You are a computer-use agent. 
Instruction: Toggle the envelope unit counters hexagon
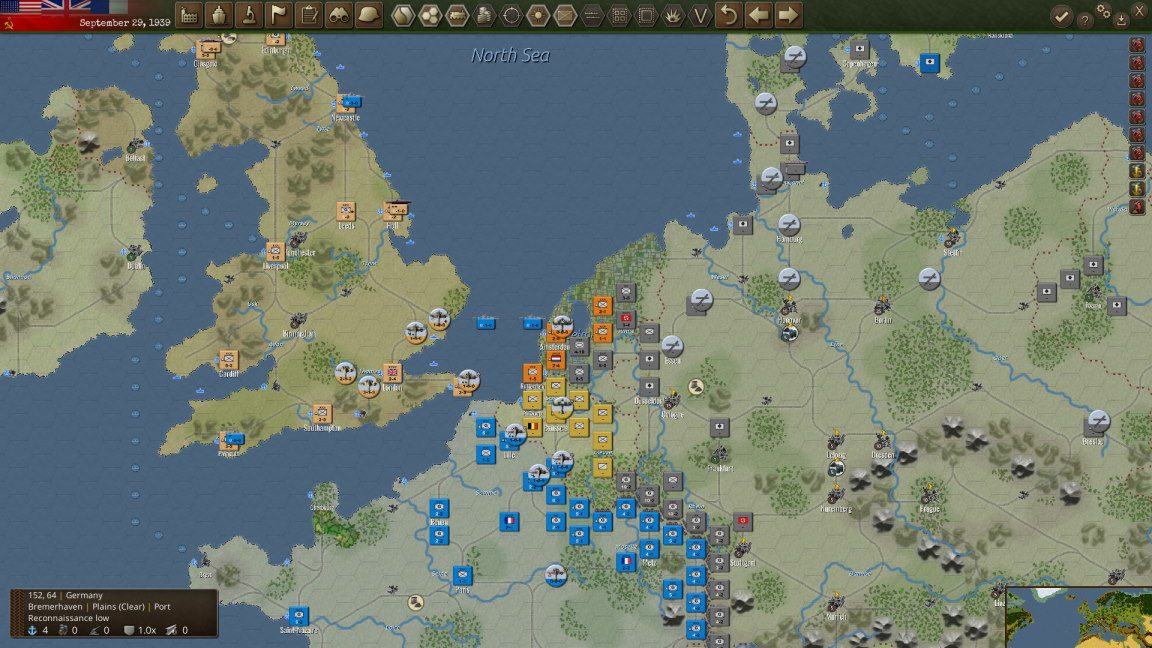565,15
